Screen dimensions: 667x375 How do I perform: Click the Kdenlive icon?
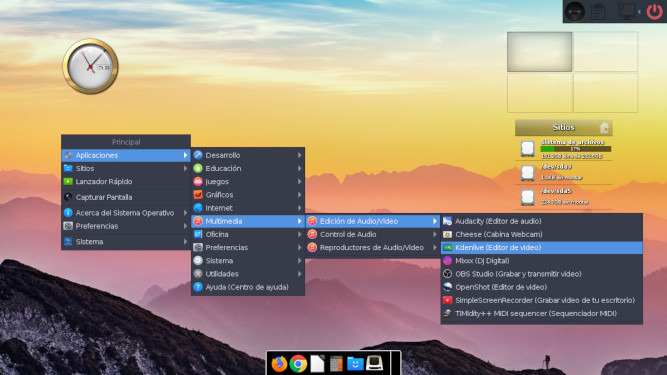pyautogui.click(x=447, y=247)
